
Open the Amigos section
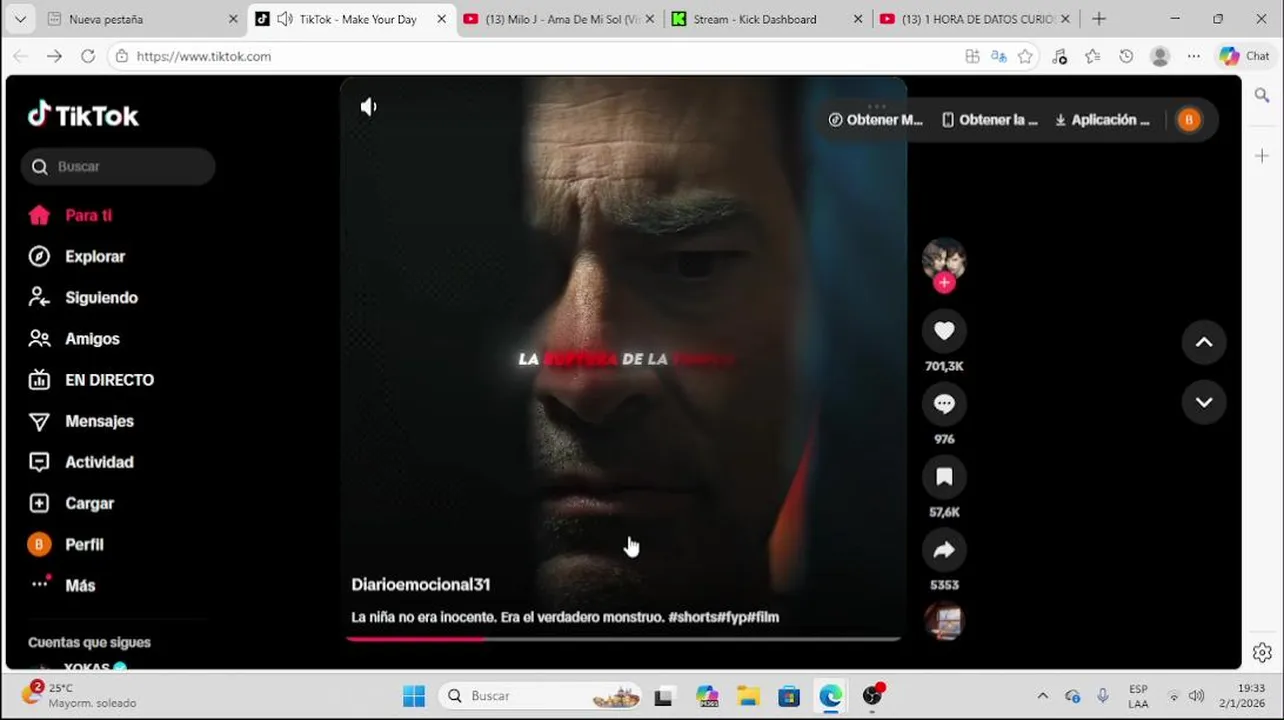pos(74,339)
